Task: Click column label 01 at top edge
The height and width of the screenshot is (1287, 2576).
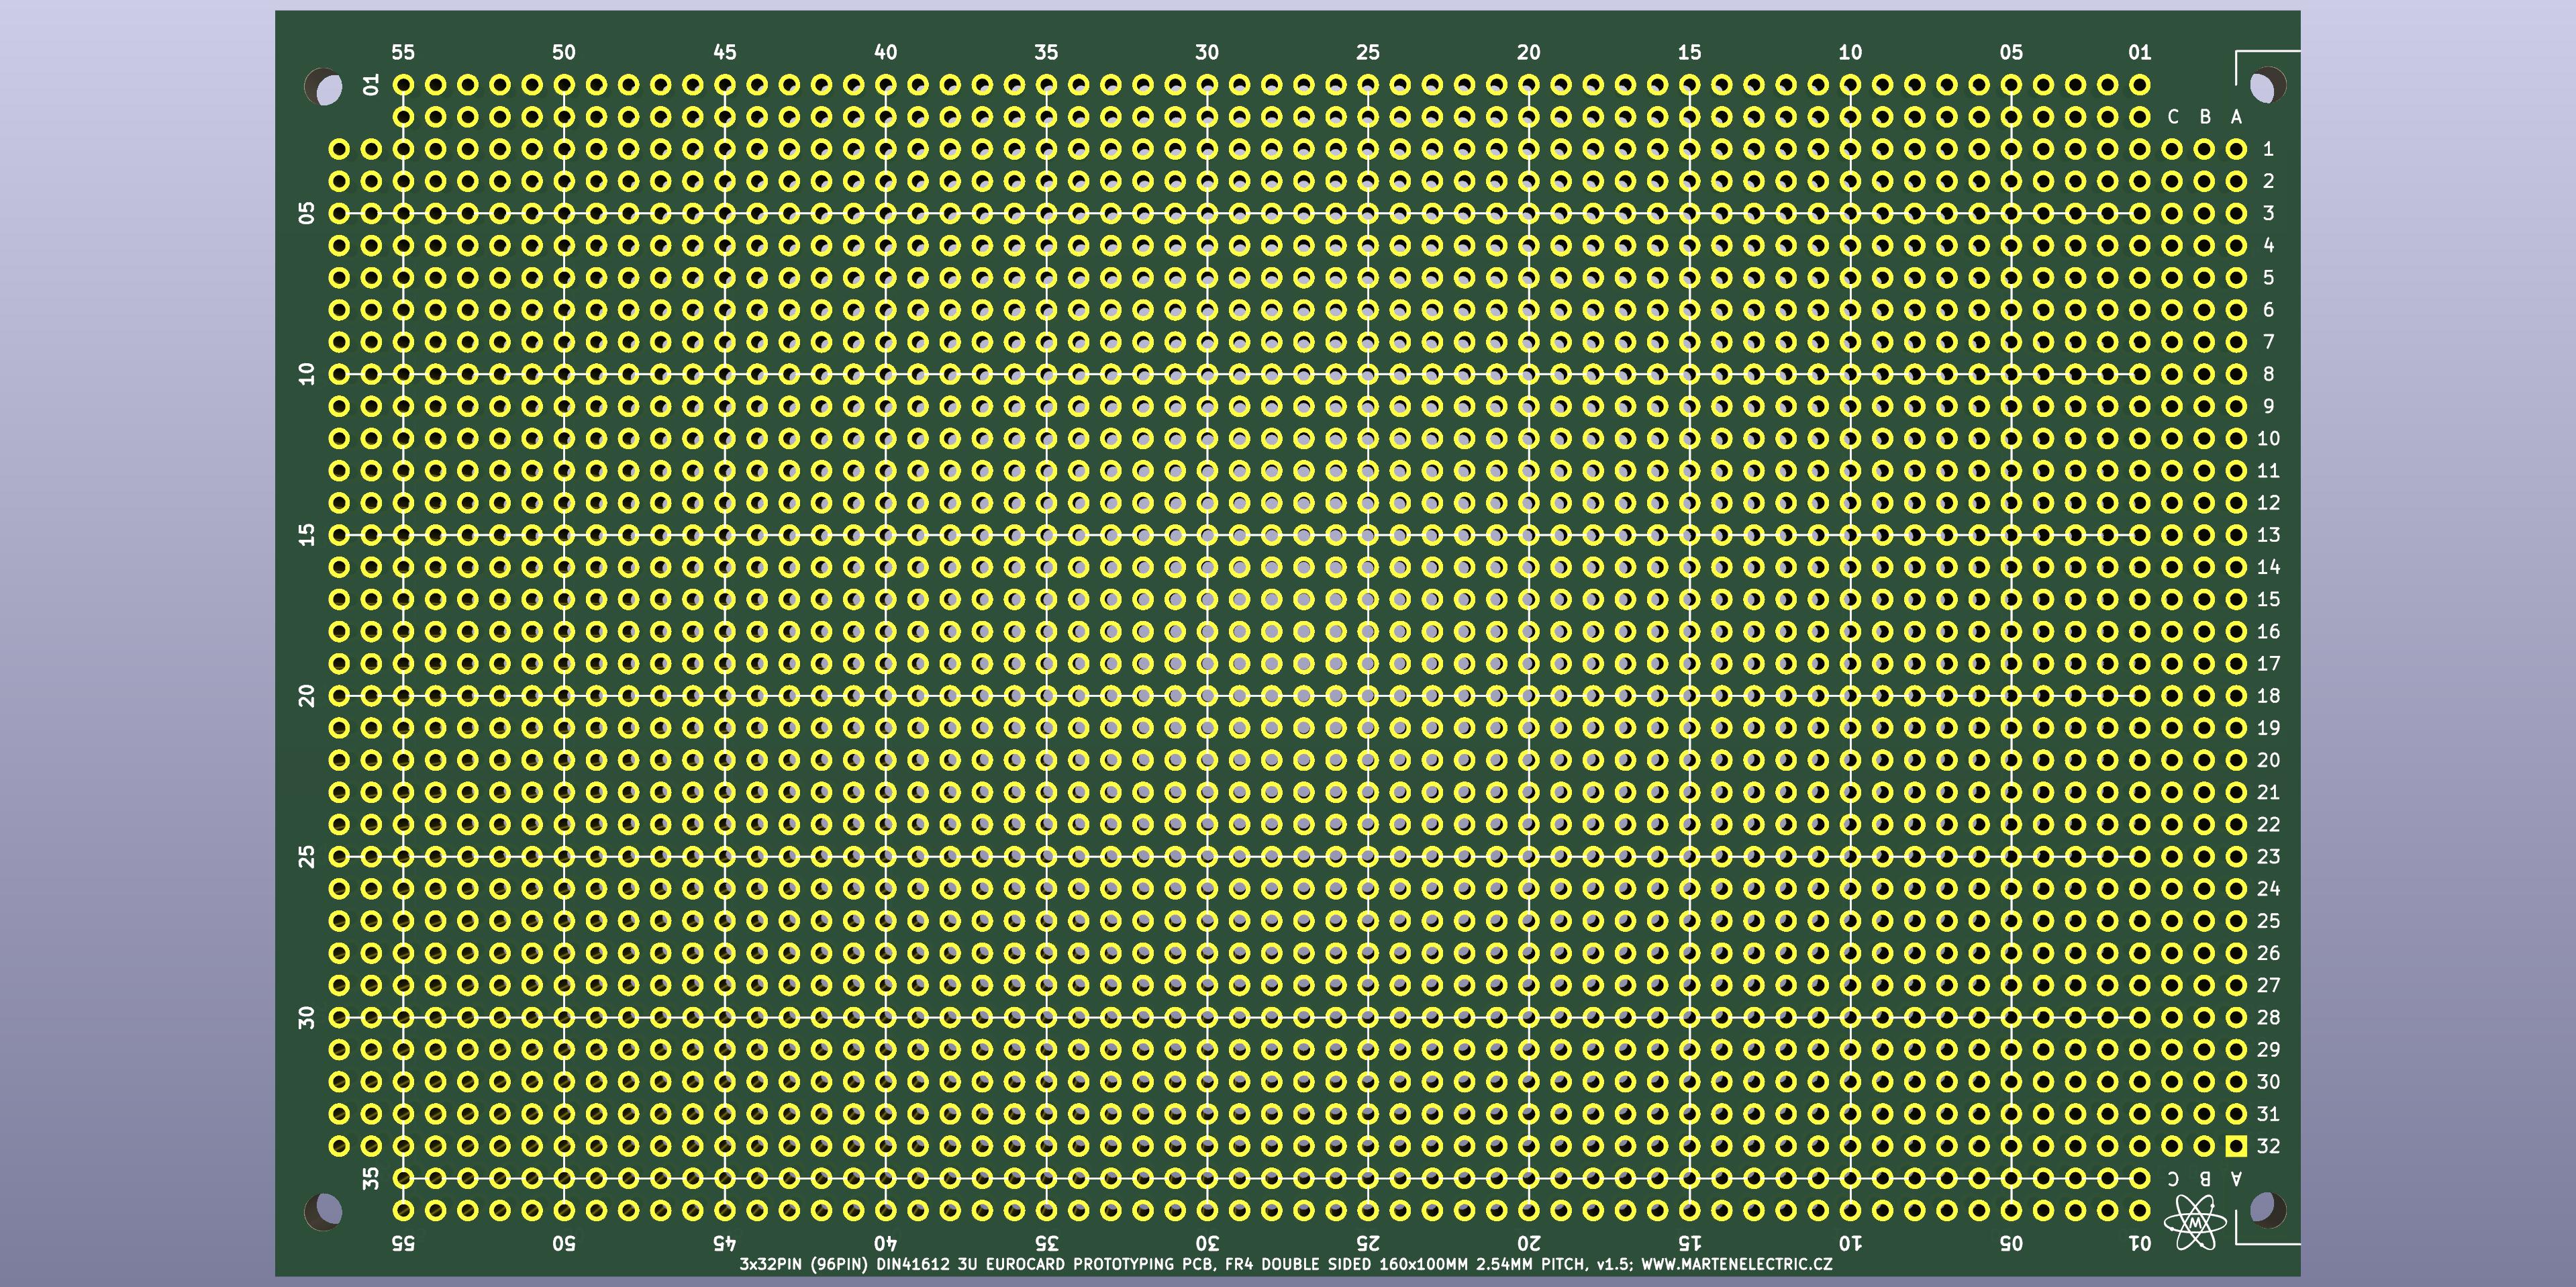Action: tap(2139, 52)
